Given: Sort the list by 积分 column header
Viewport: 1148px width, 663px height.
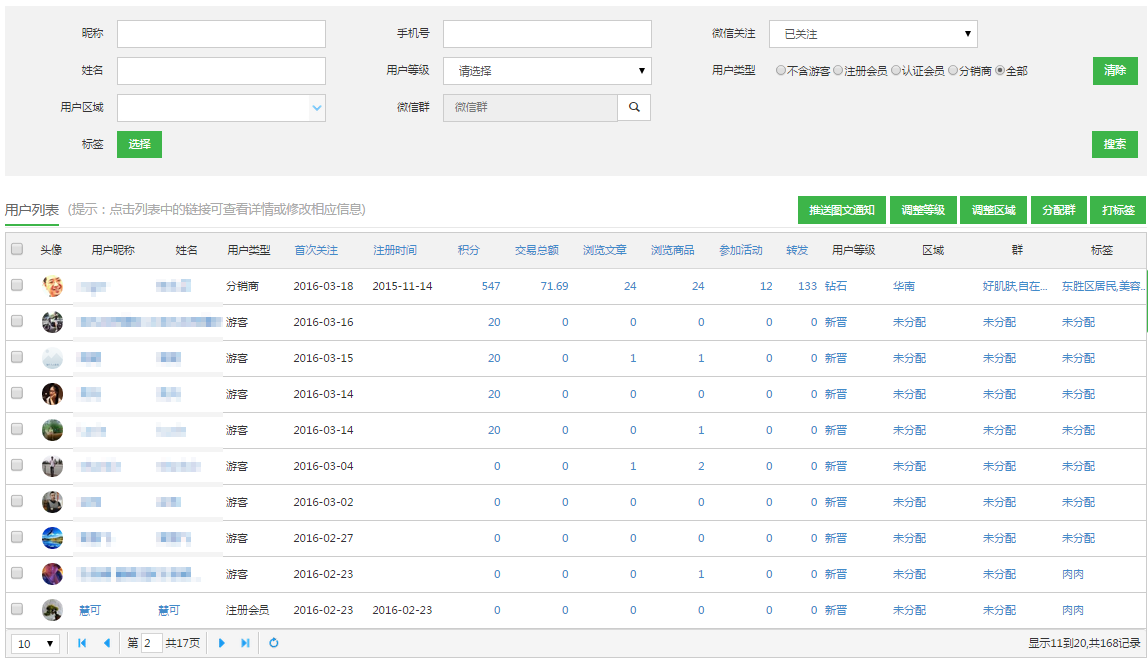Looking at the screenshot, I should 469,250.
